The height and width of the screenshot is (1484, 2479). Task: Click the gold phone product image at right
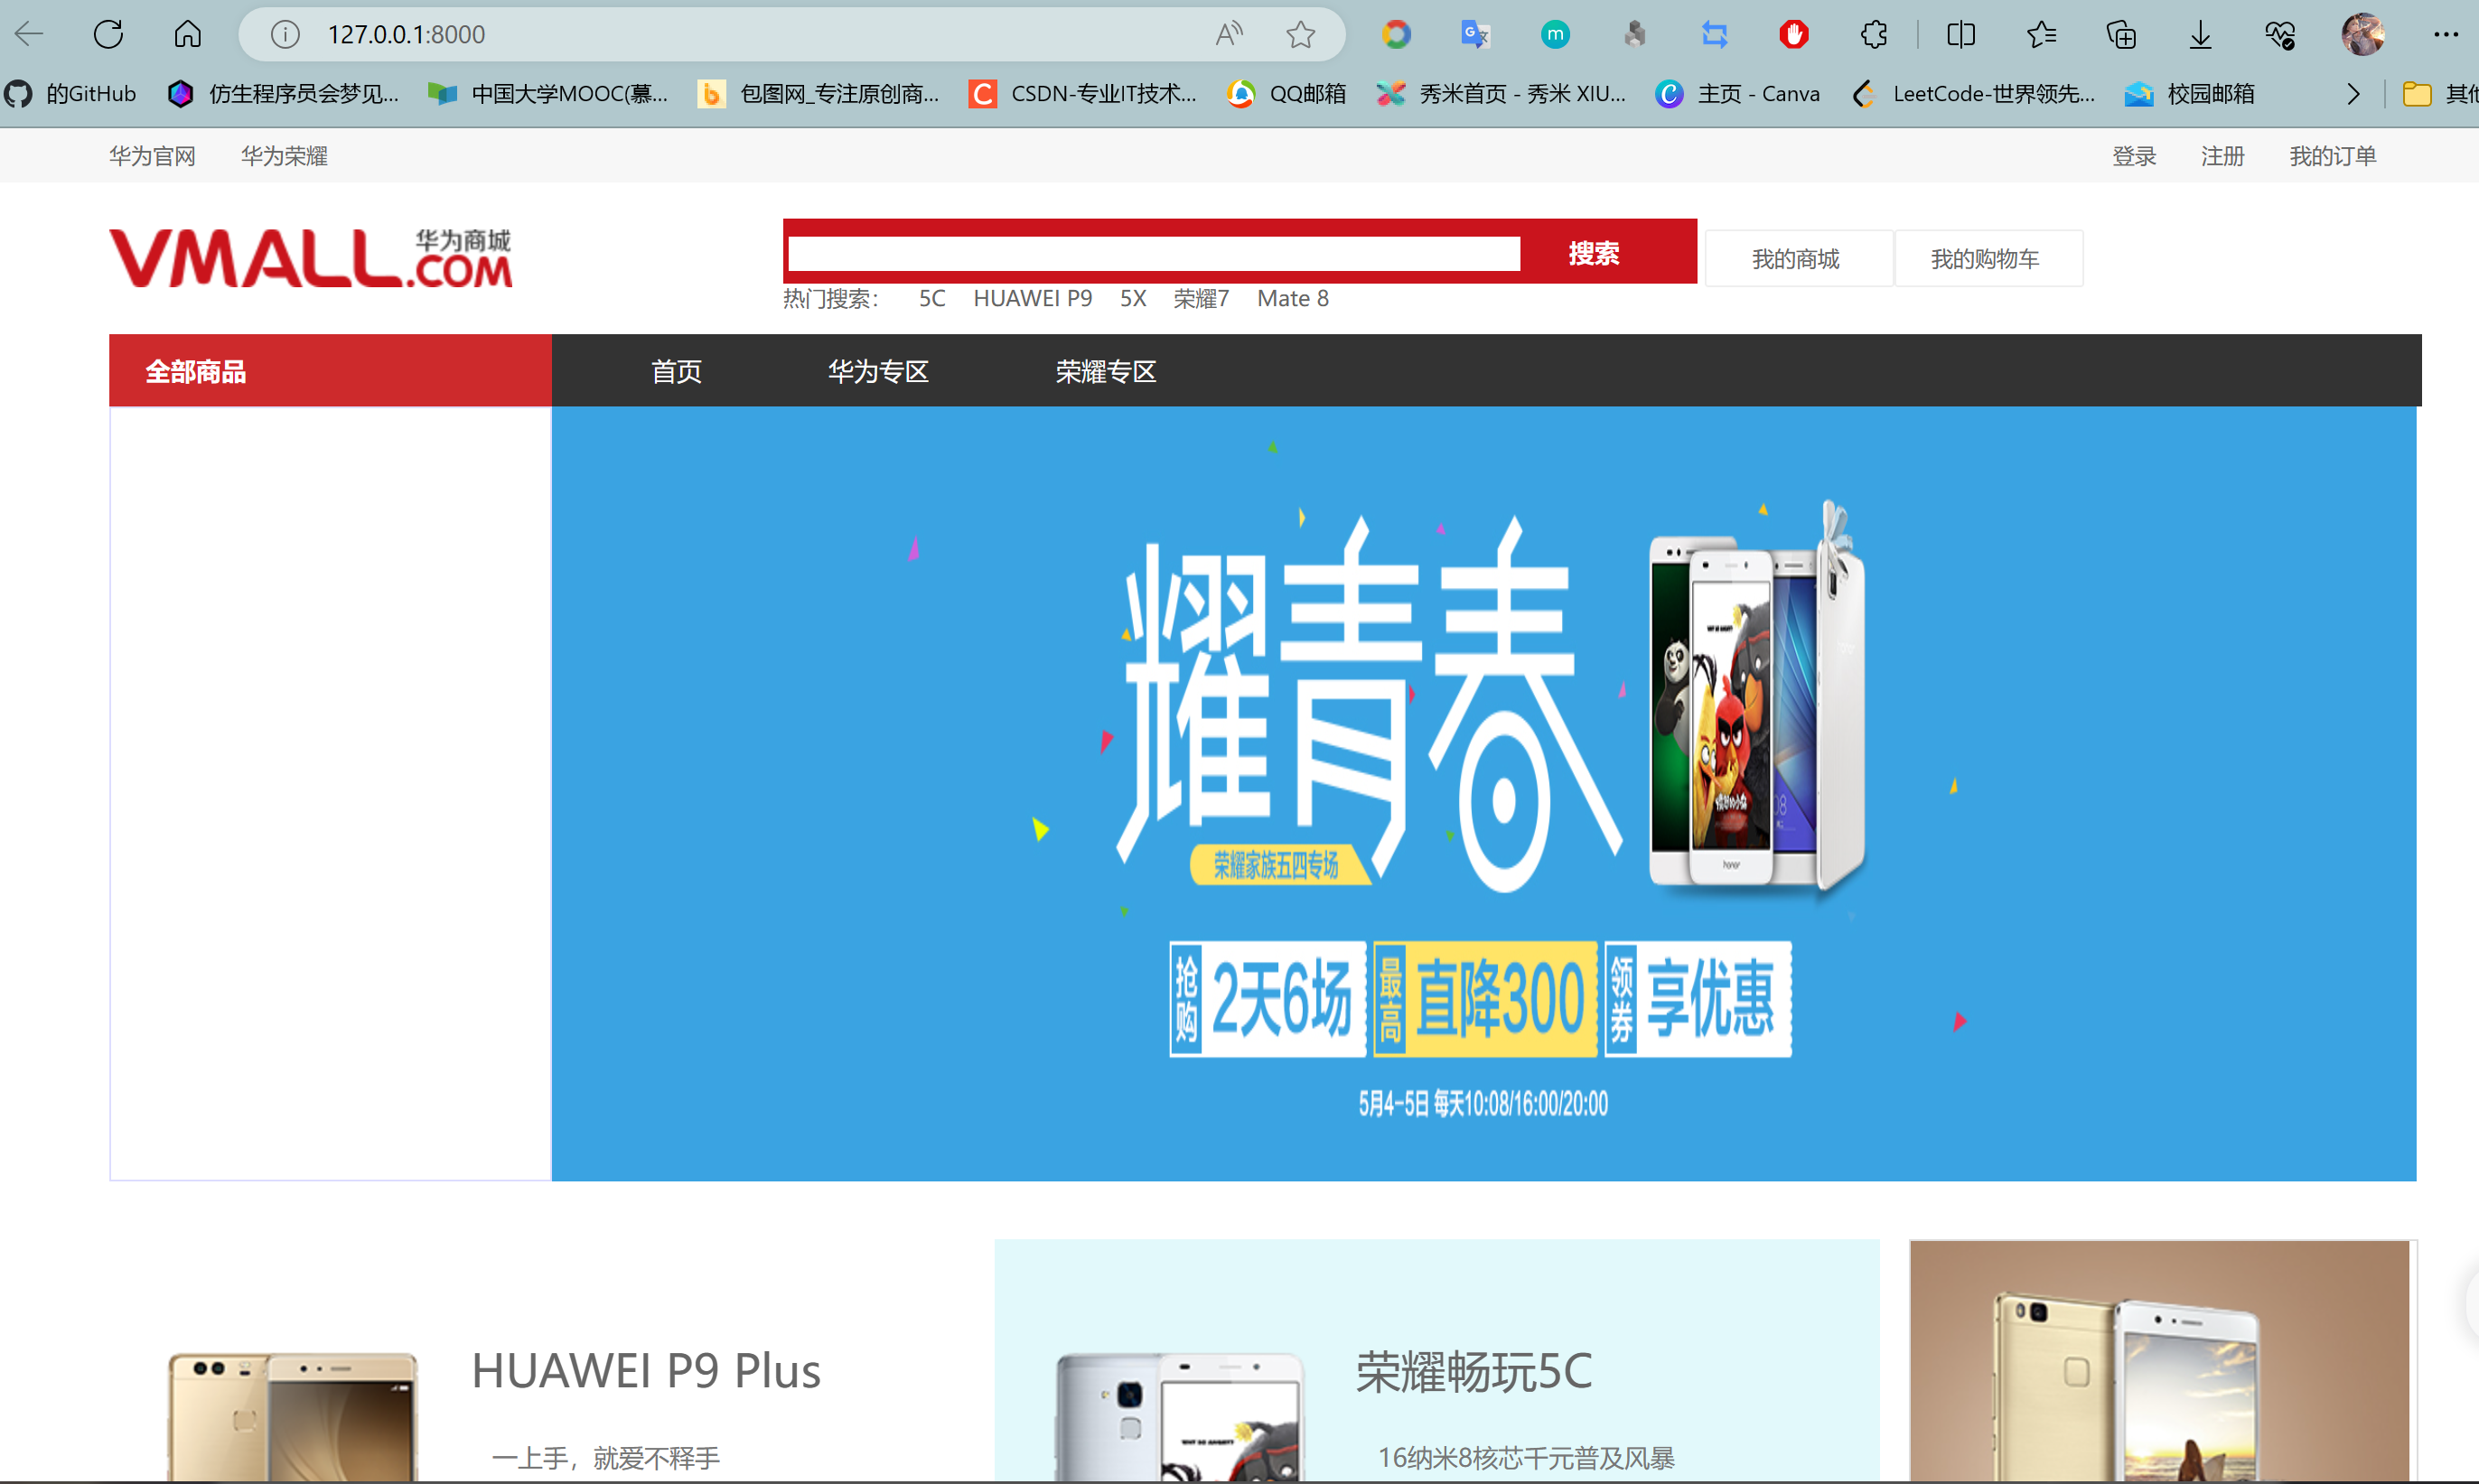[x=2162, y=1362]
